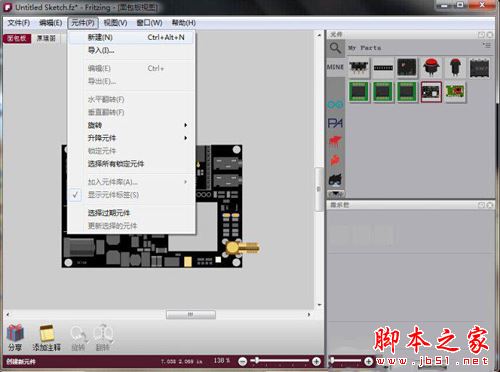Close the Parts panel

click(x=490, y=35)
